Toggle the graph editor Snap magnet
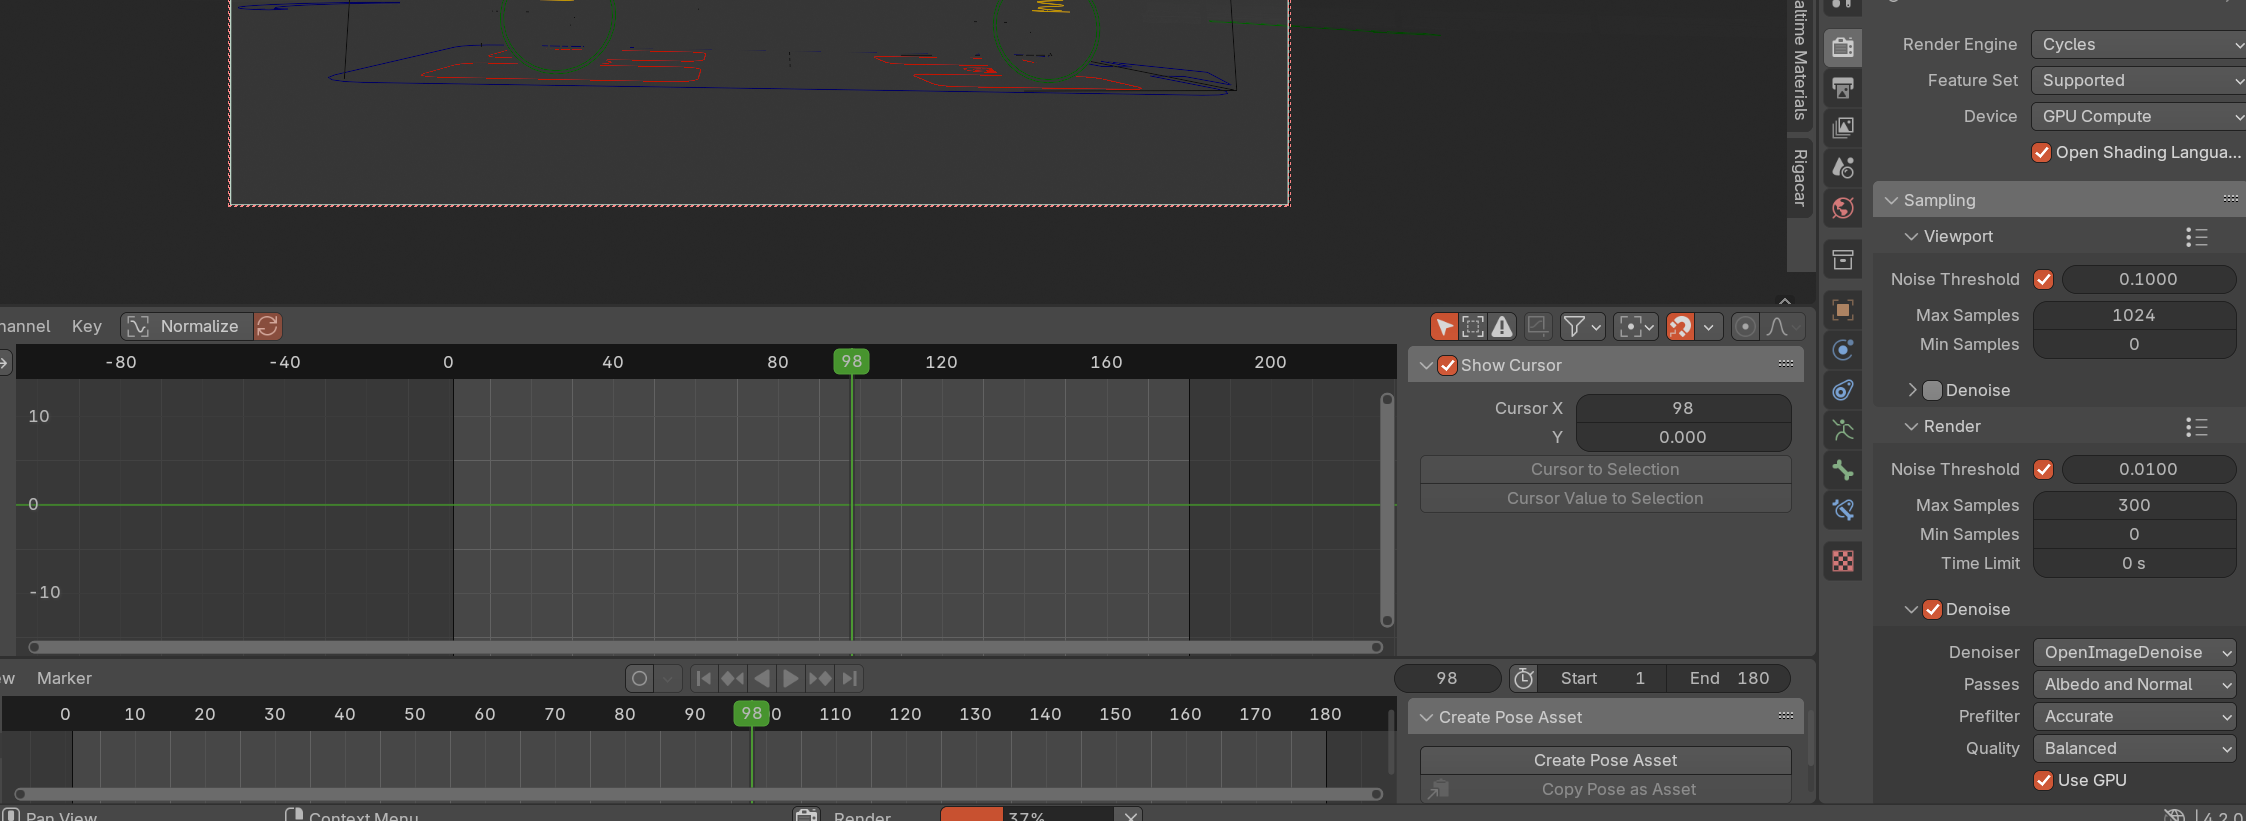Viewport: 2246px width, 821px height. click(x=1680, y=327)
